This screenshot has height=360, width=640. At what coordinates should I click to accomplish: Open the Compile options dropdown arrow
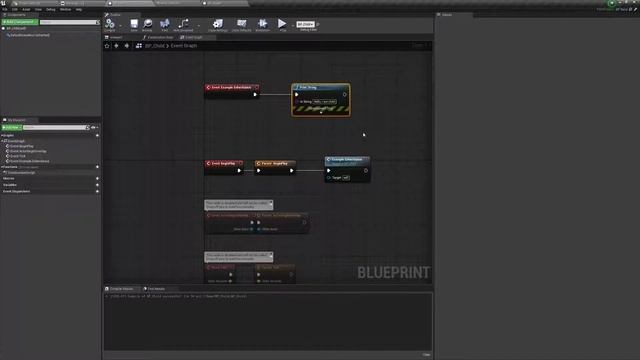[x=120, y=26]
